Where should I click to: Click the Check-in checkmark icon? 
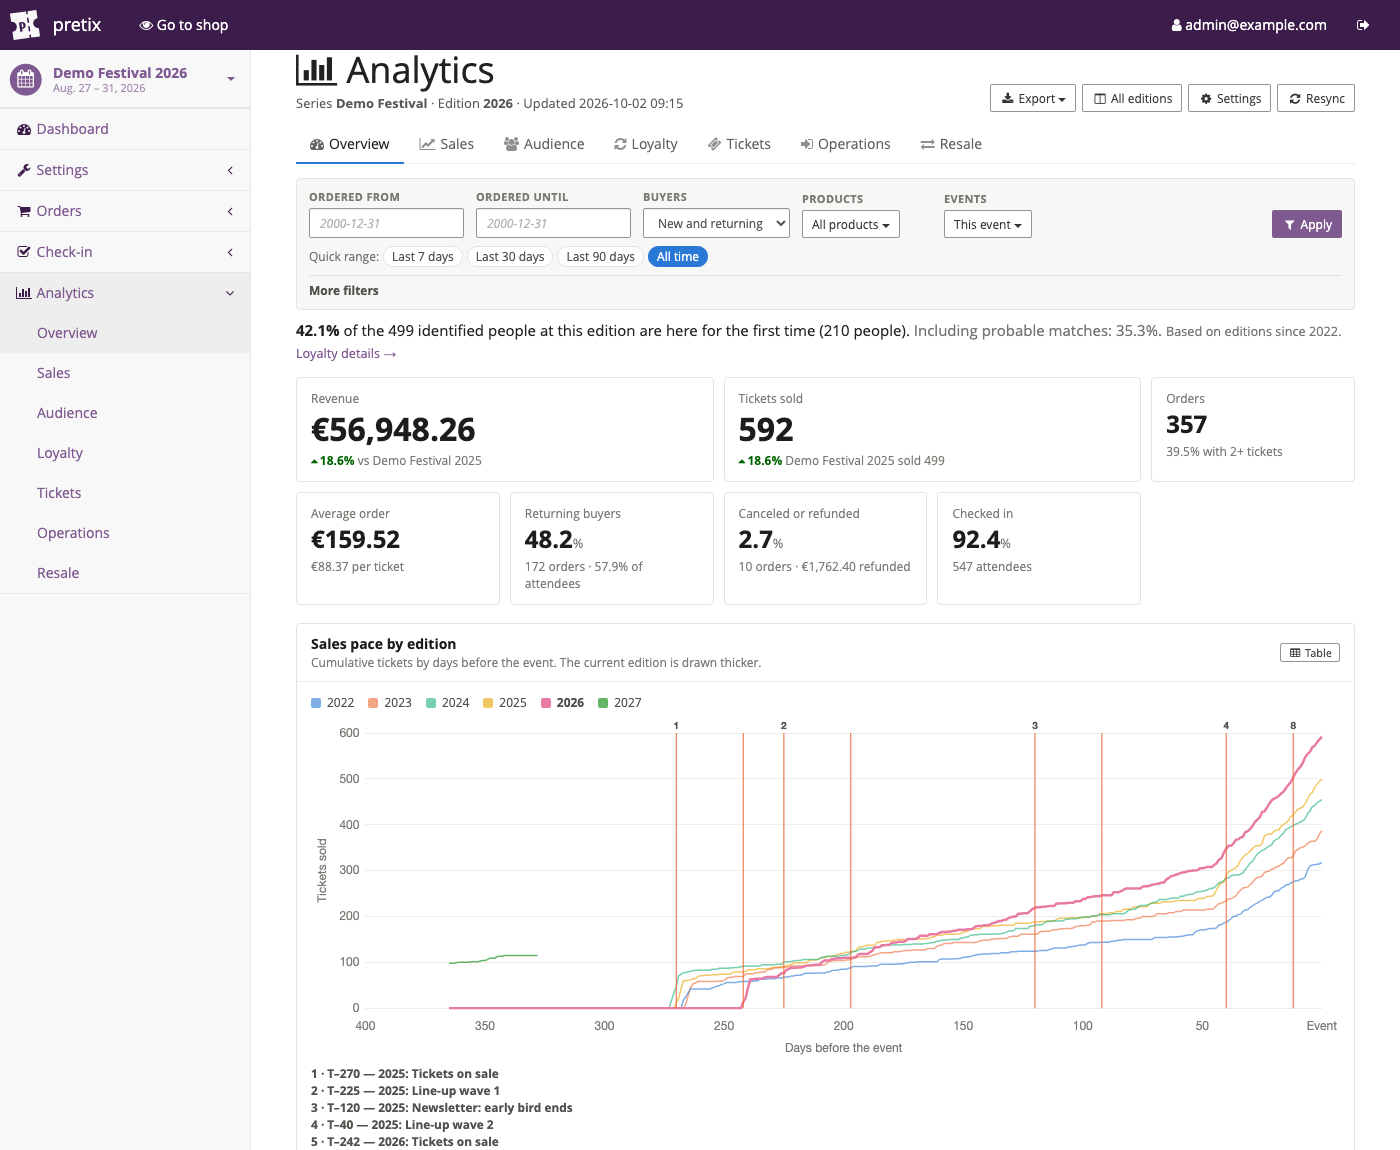click(24, 252)
